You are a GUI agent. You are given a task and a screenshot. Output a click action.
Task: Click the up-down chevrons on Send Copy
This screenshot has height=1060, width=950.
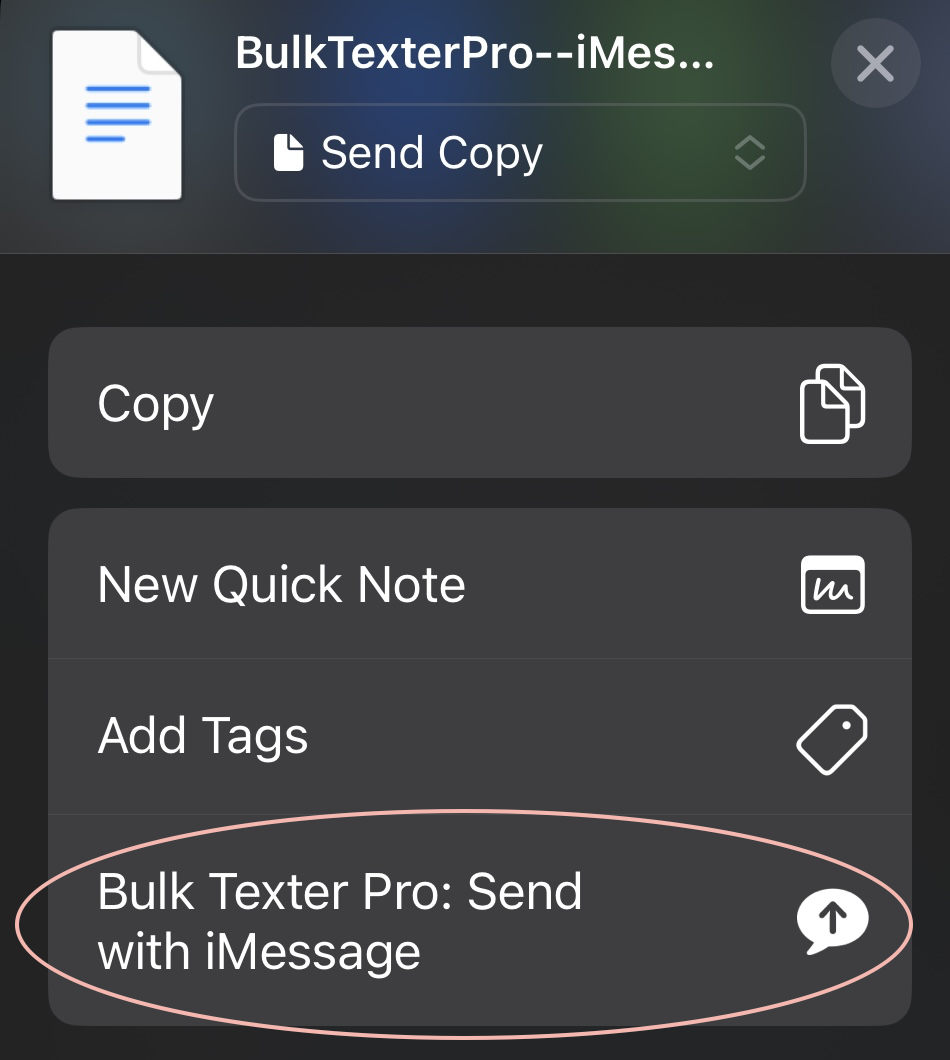coord(749,152)
